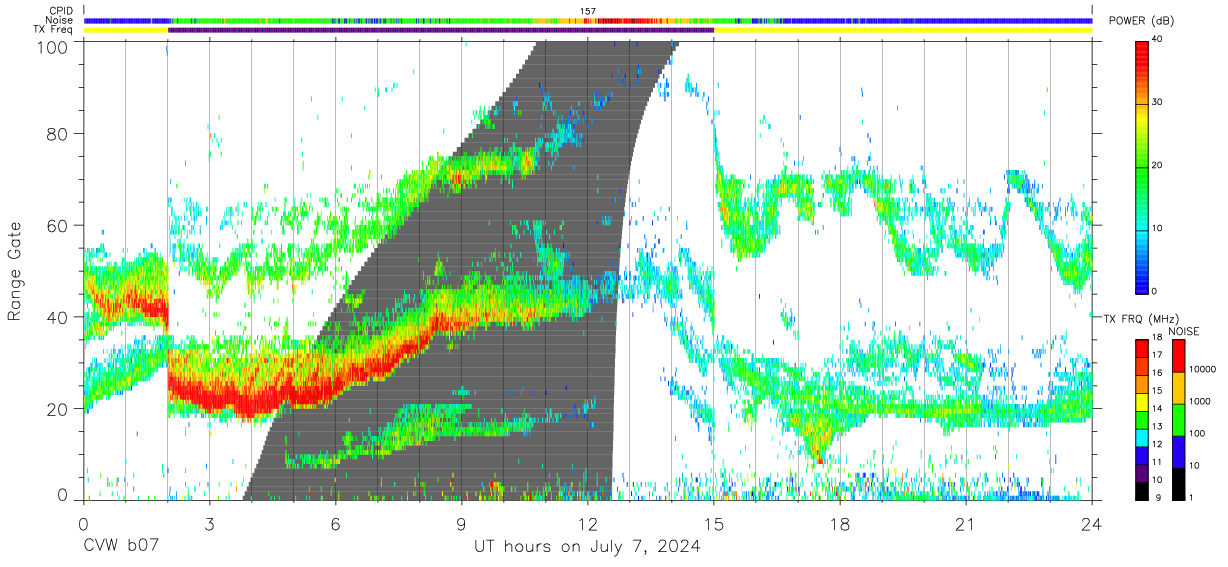Click the CPID value '157'

[588, 10]
